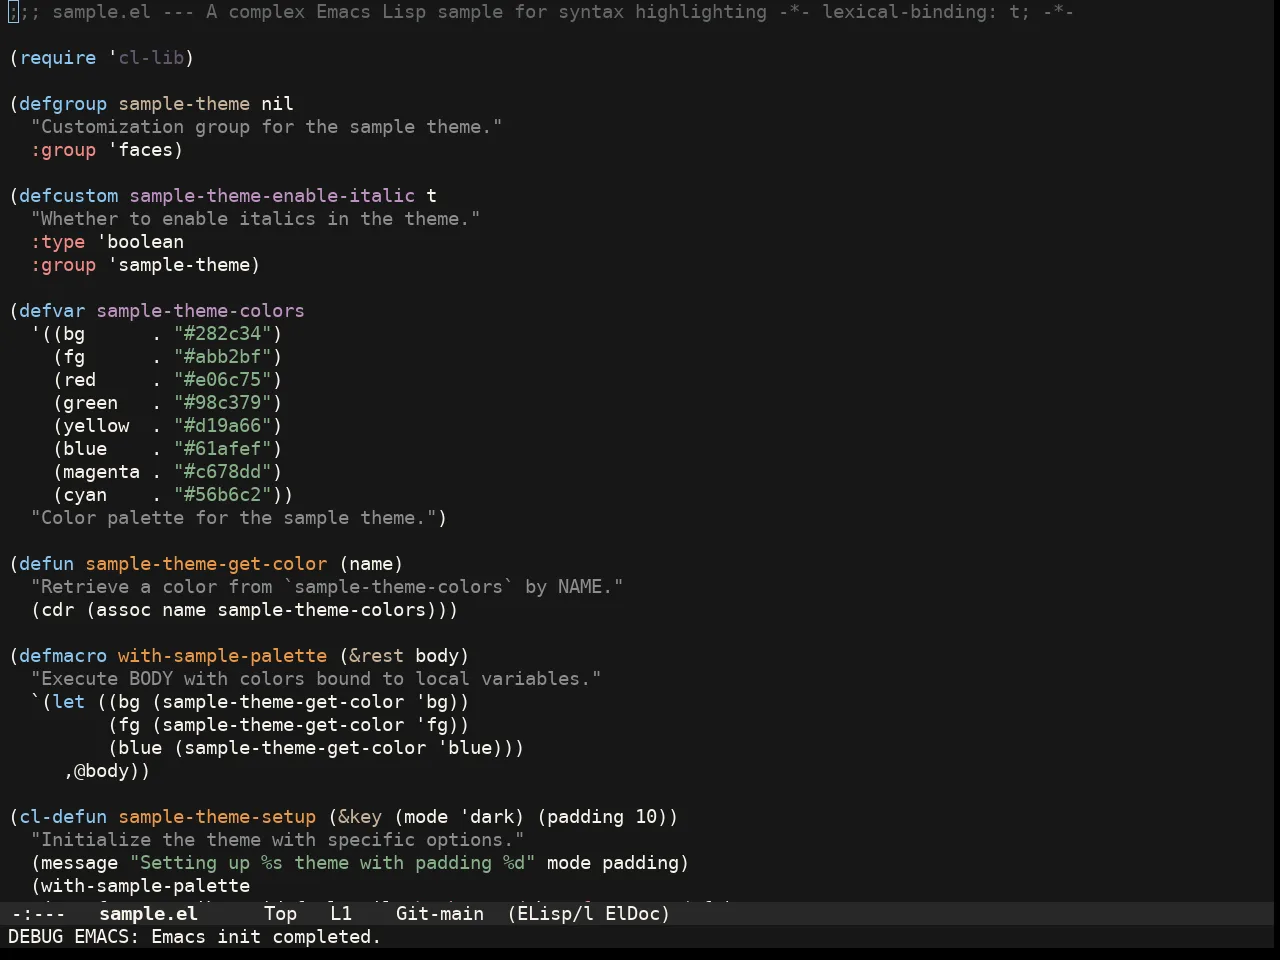Screen dimensions: 1280x960
Task: Click the 'defun' keyword
Action: point(47,564)
